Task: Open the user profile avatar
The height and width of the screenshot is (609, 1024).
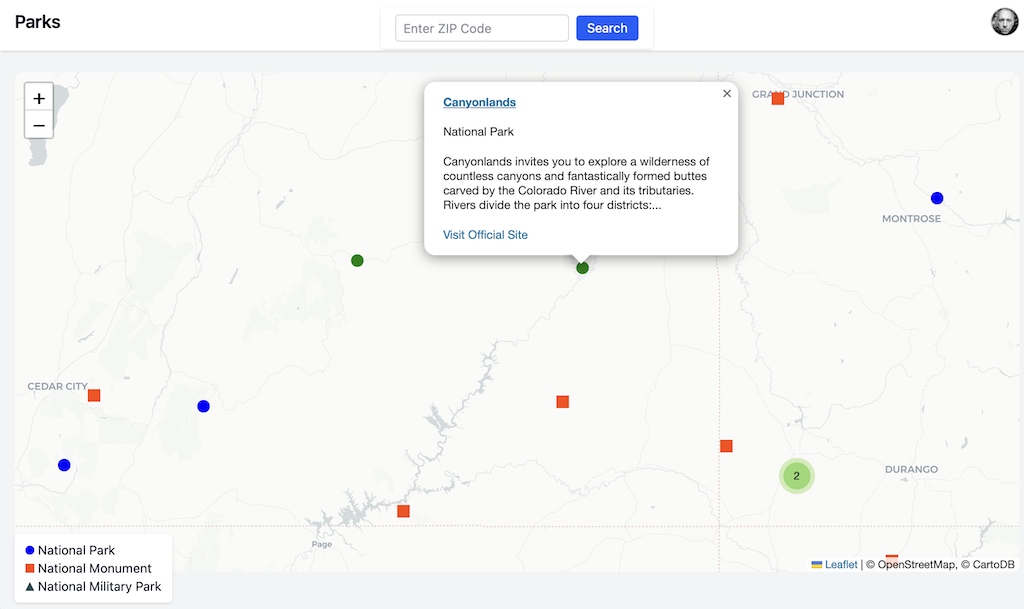Action: coord(1004,22)
